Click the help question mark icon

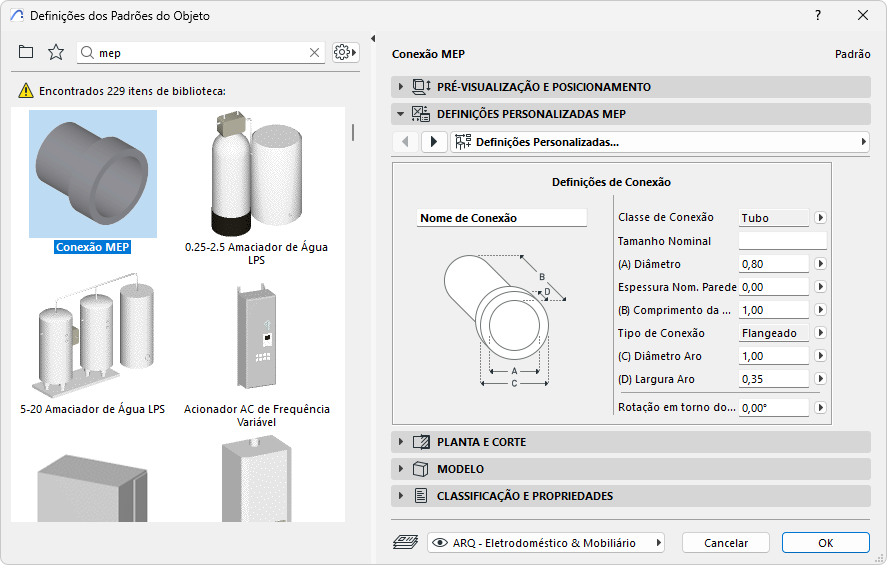coord(818,15)
